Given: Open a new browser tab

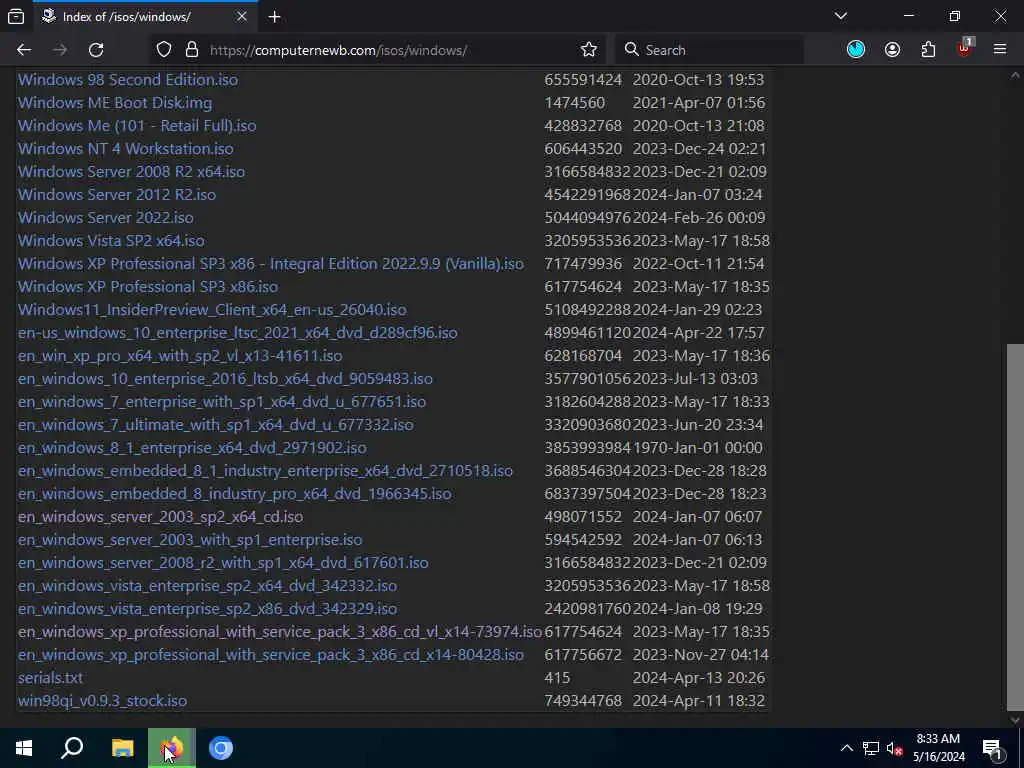Looking at the screenshot, I should click(274, 17).
